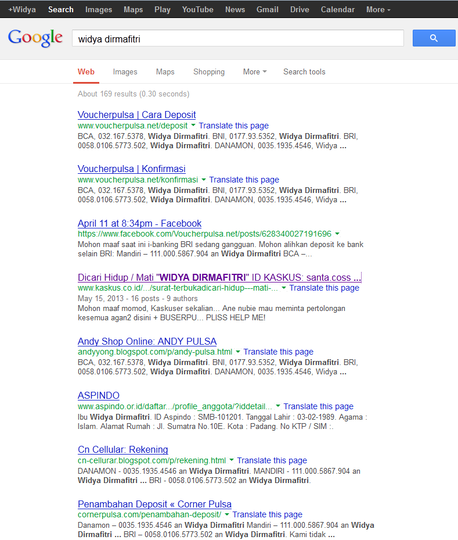Open the Penambahan Deposit « Corner Pulsa result
Screen dimensions: 458x540
(154, 504)
